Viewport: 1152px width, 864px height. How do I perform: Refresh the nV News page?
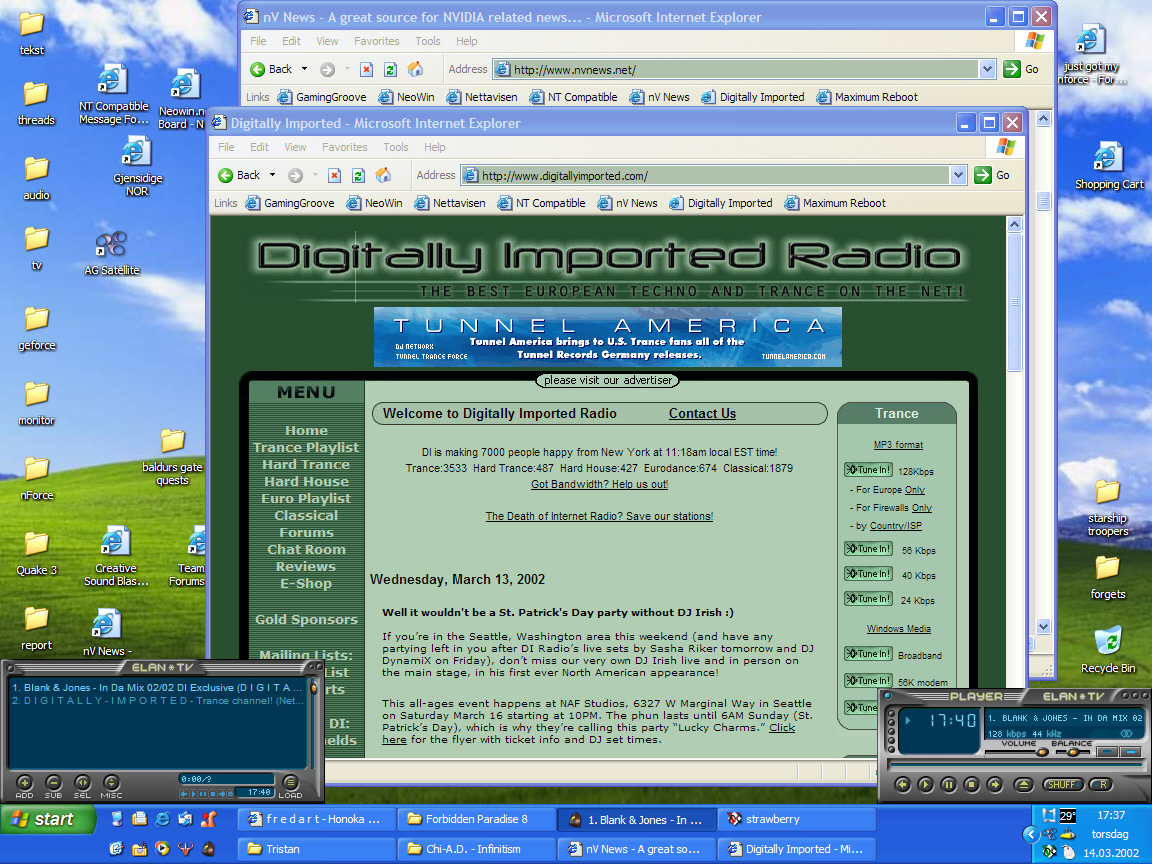pos(391,69)
